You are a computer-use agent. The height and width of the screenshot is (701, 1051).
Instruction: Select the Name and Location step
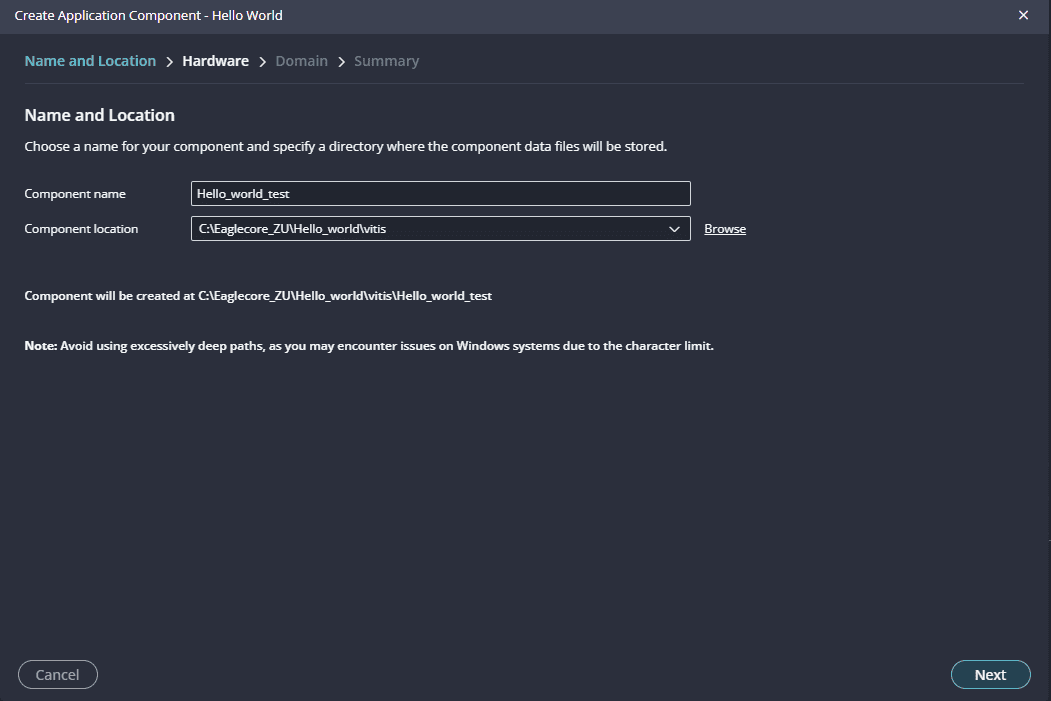(x=90, y=61)
